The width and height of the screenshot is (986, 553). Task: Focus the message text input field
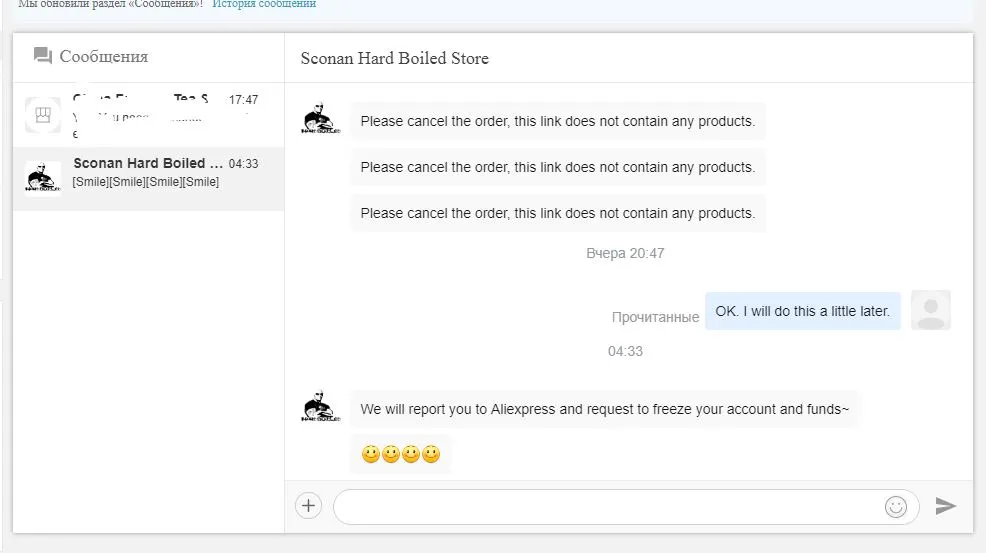click(626, 507)
